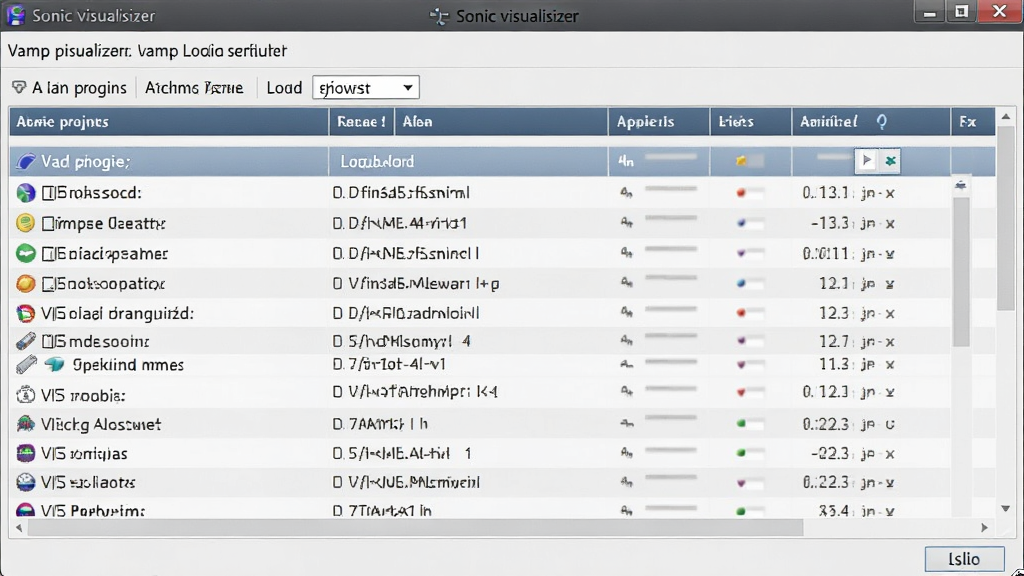The image size is (1024, 576).
Task: Click the icon of 'VIS Pɑrbʋtim:' row
Action: coord(25,511)
